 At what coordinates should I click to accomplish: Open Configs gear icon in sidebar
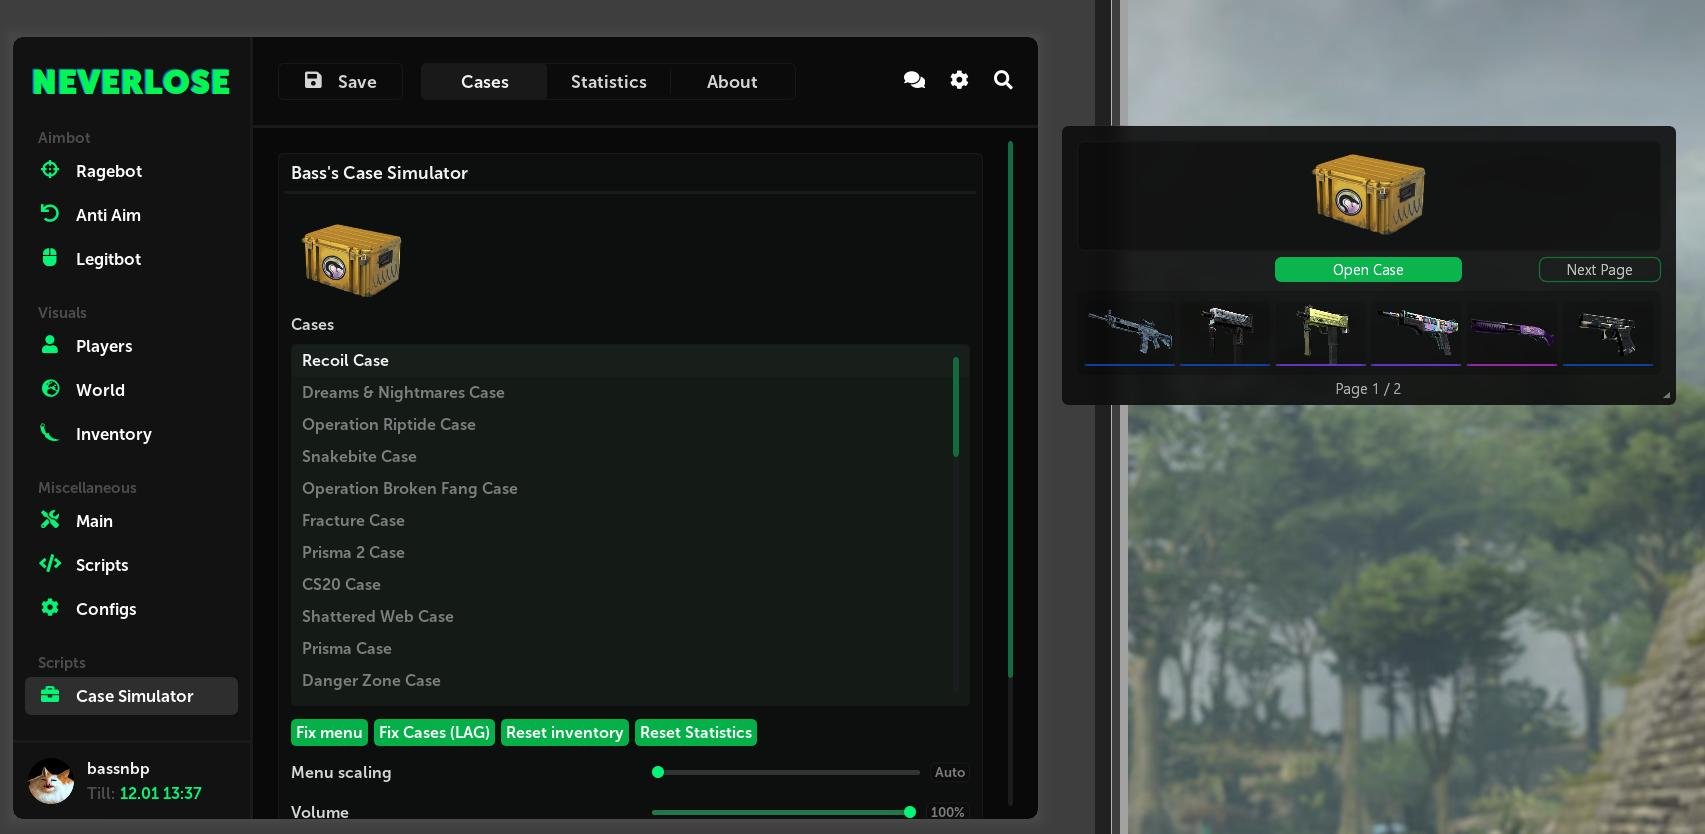50,607
